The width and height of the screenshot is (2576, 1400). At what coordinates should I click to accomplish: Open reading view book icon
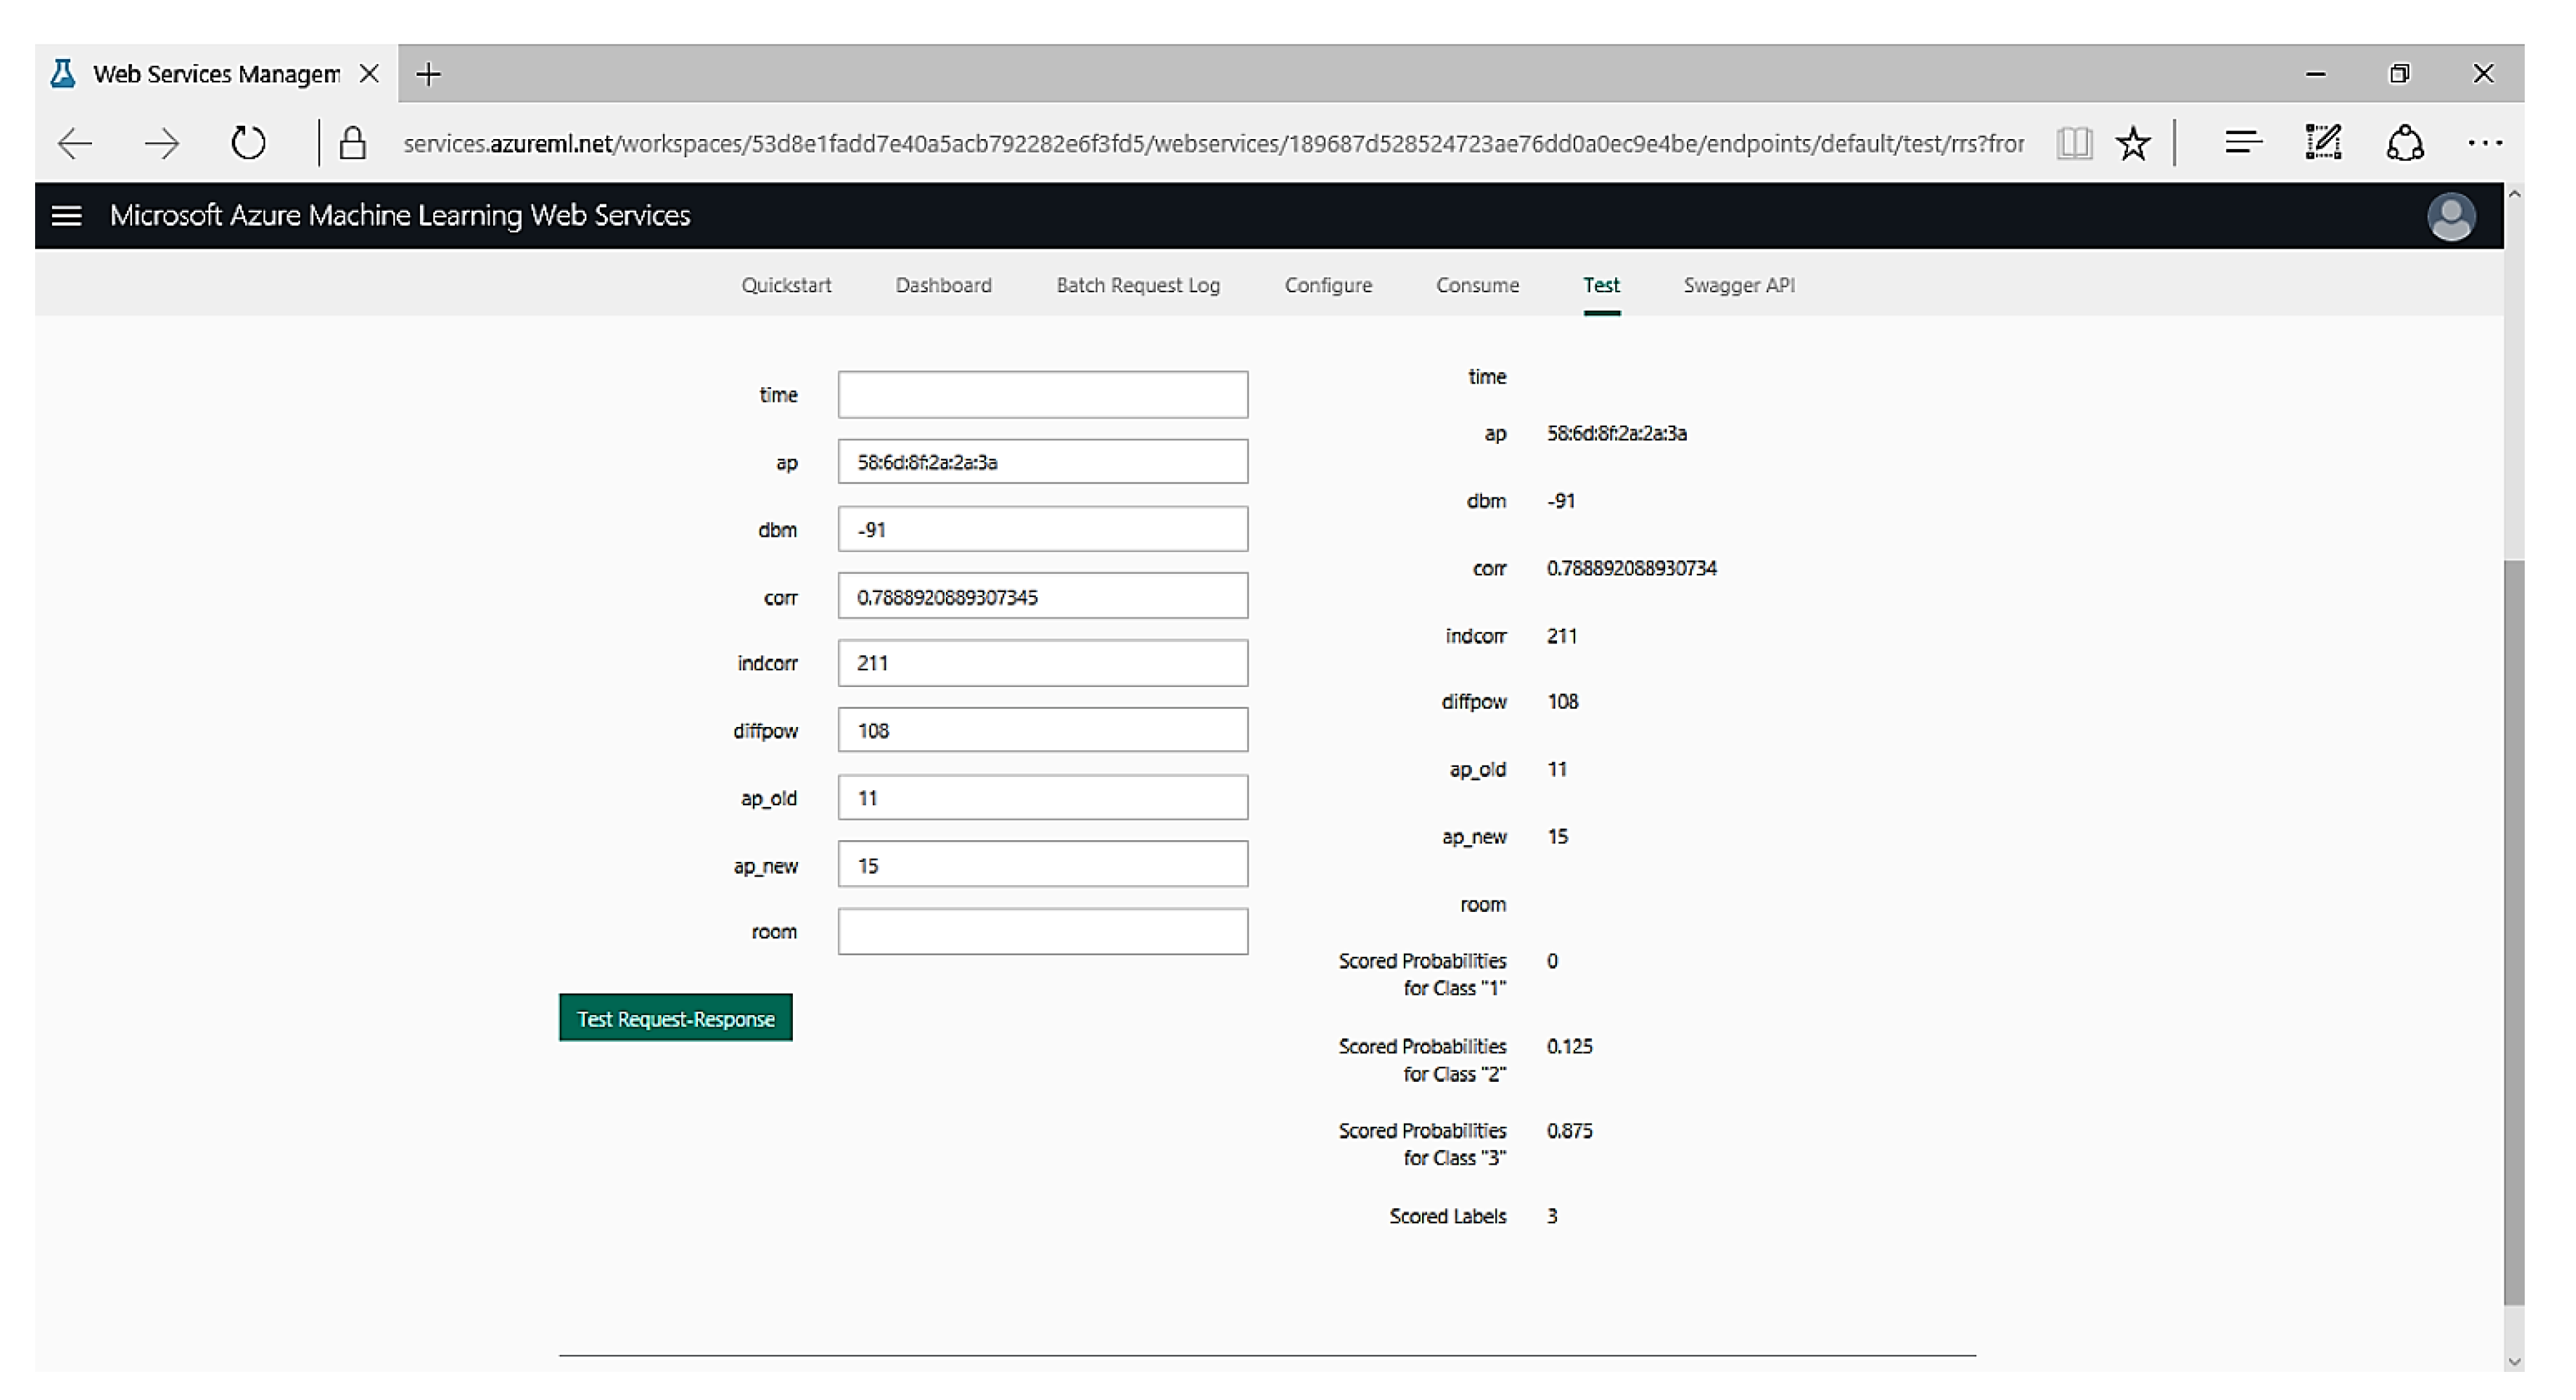click(2074, 143)
